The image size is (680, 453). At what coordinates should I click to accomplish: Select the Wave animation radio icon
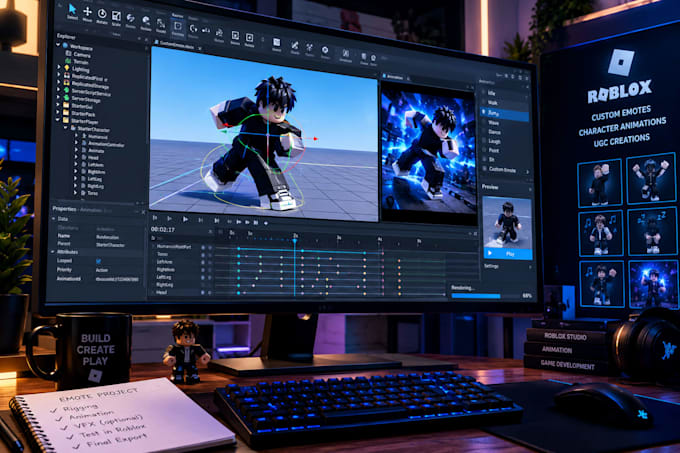(484, 122)
